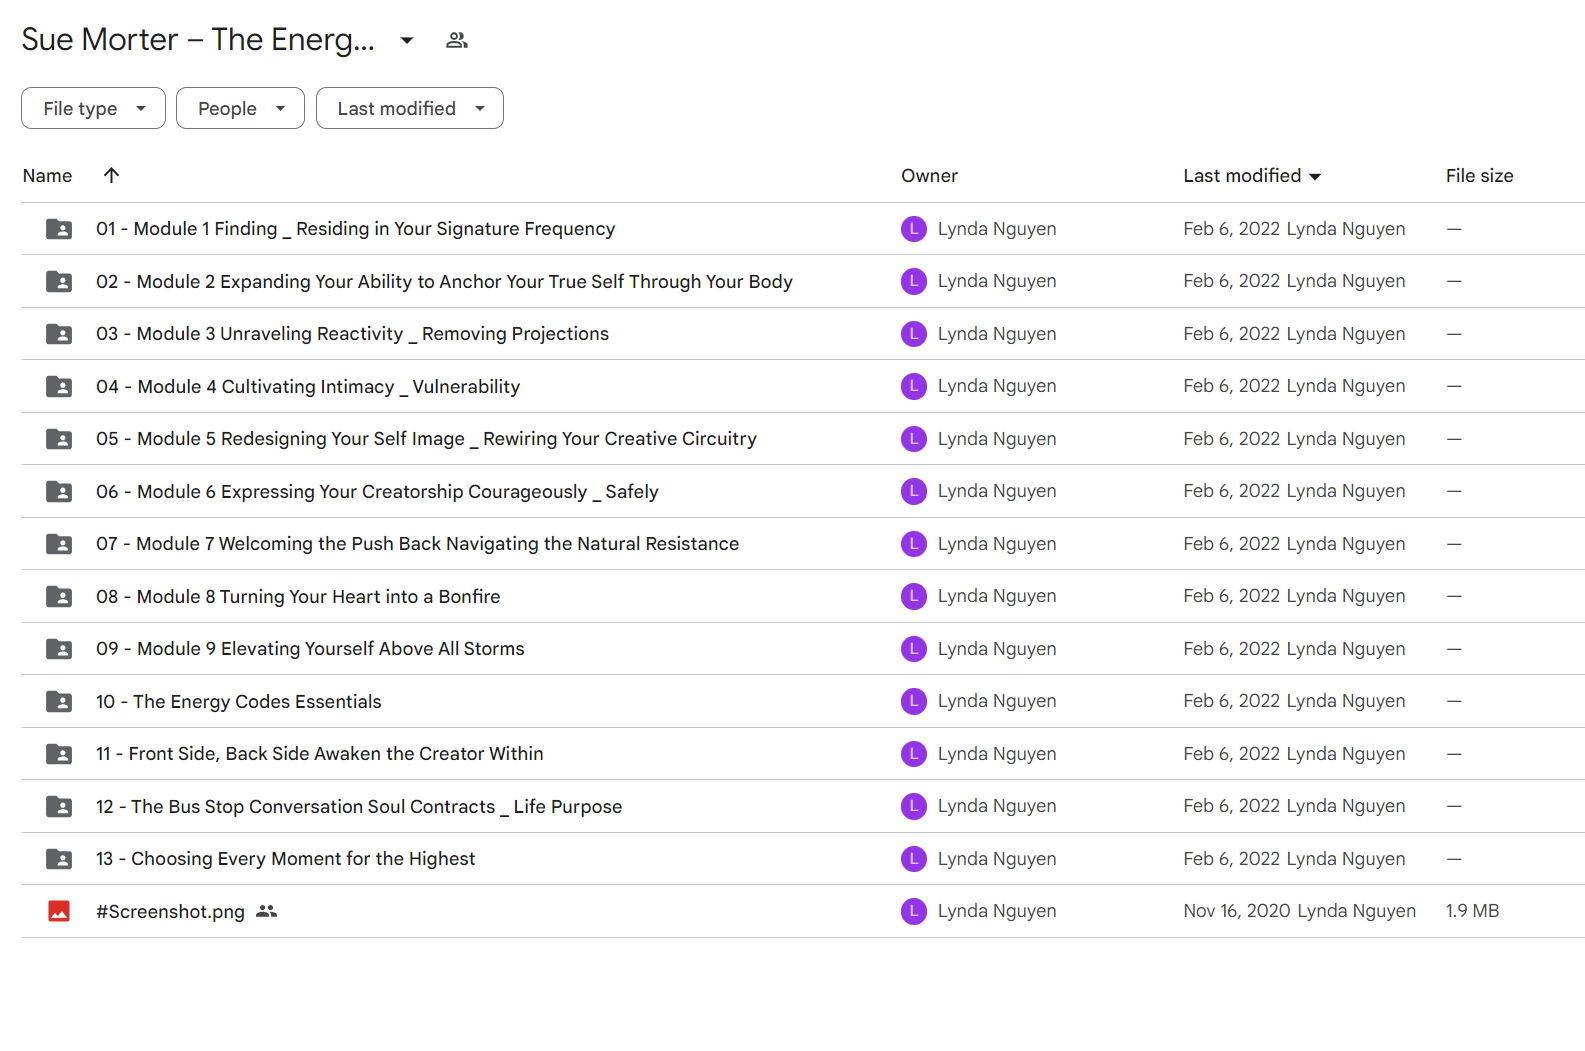This screenshot has height=1051, width=1585.
Task: Click folder icon for 13 - Choosing Every Moment
Action: coord(59,859)
